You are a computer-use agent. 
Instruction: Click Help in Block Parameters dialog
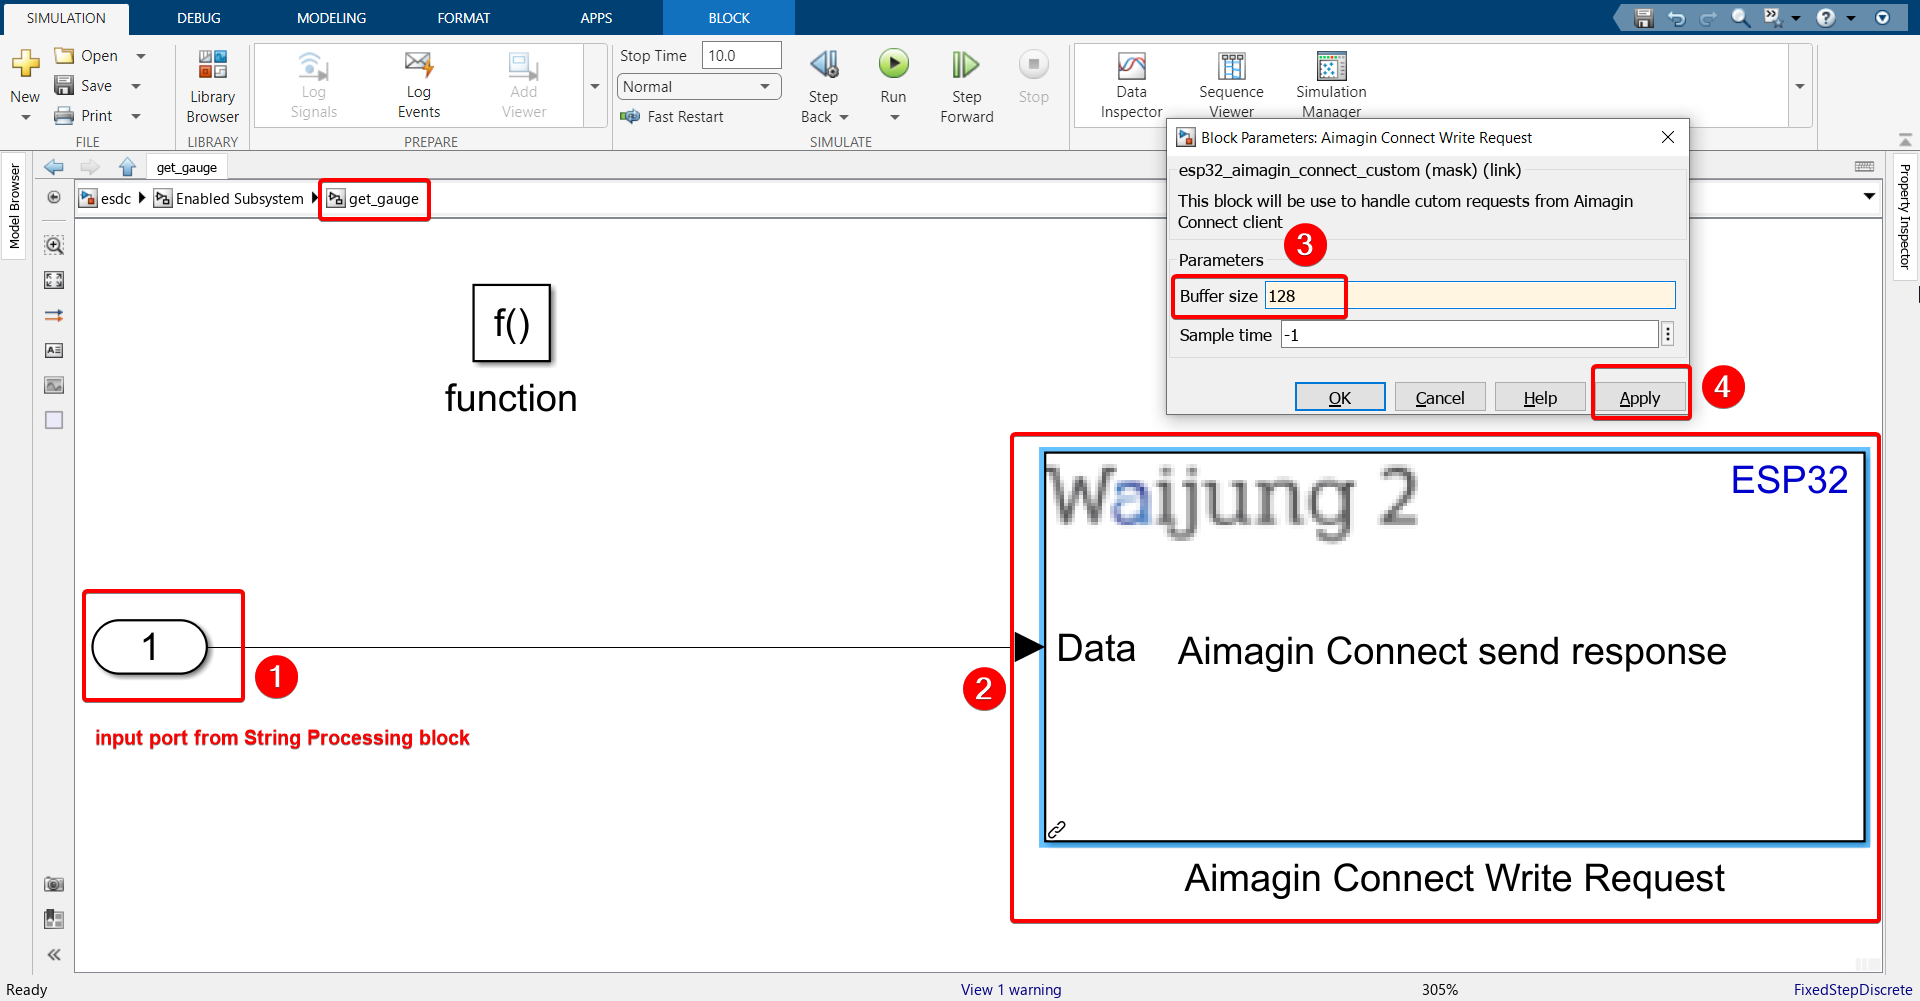coord(1540,397)
